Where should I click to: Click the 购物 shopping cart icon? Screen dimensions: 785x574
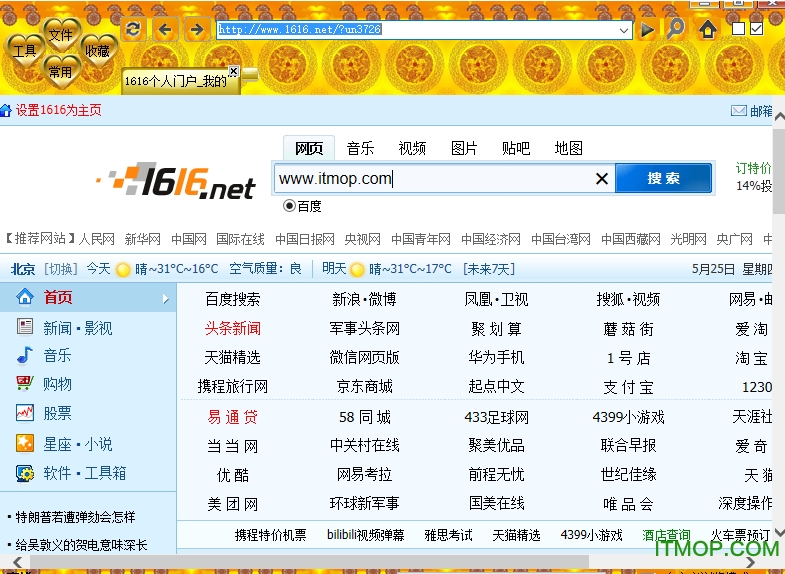tap(25, 383)
